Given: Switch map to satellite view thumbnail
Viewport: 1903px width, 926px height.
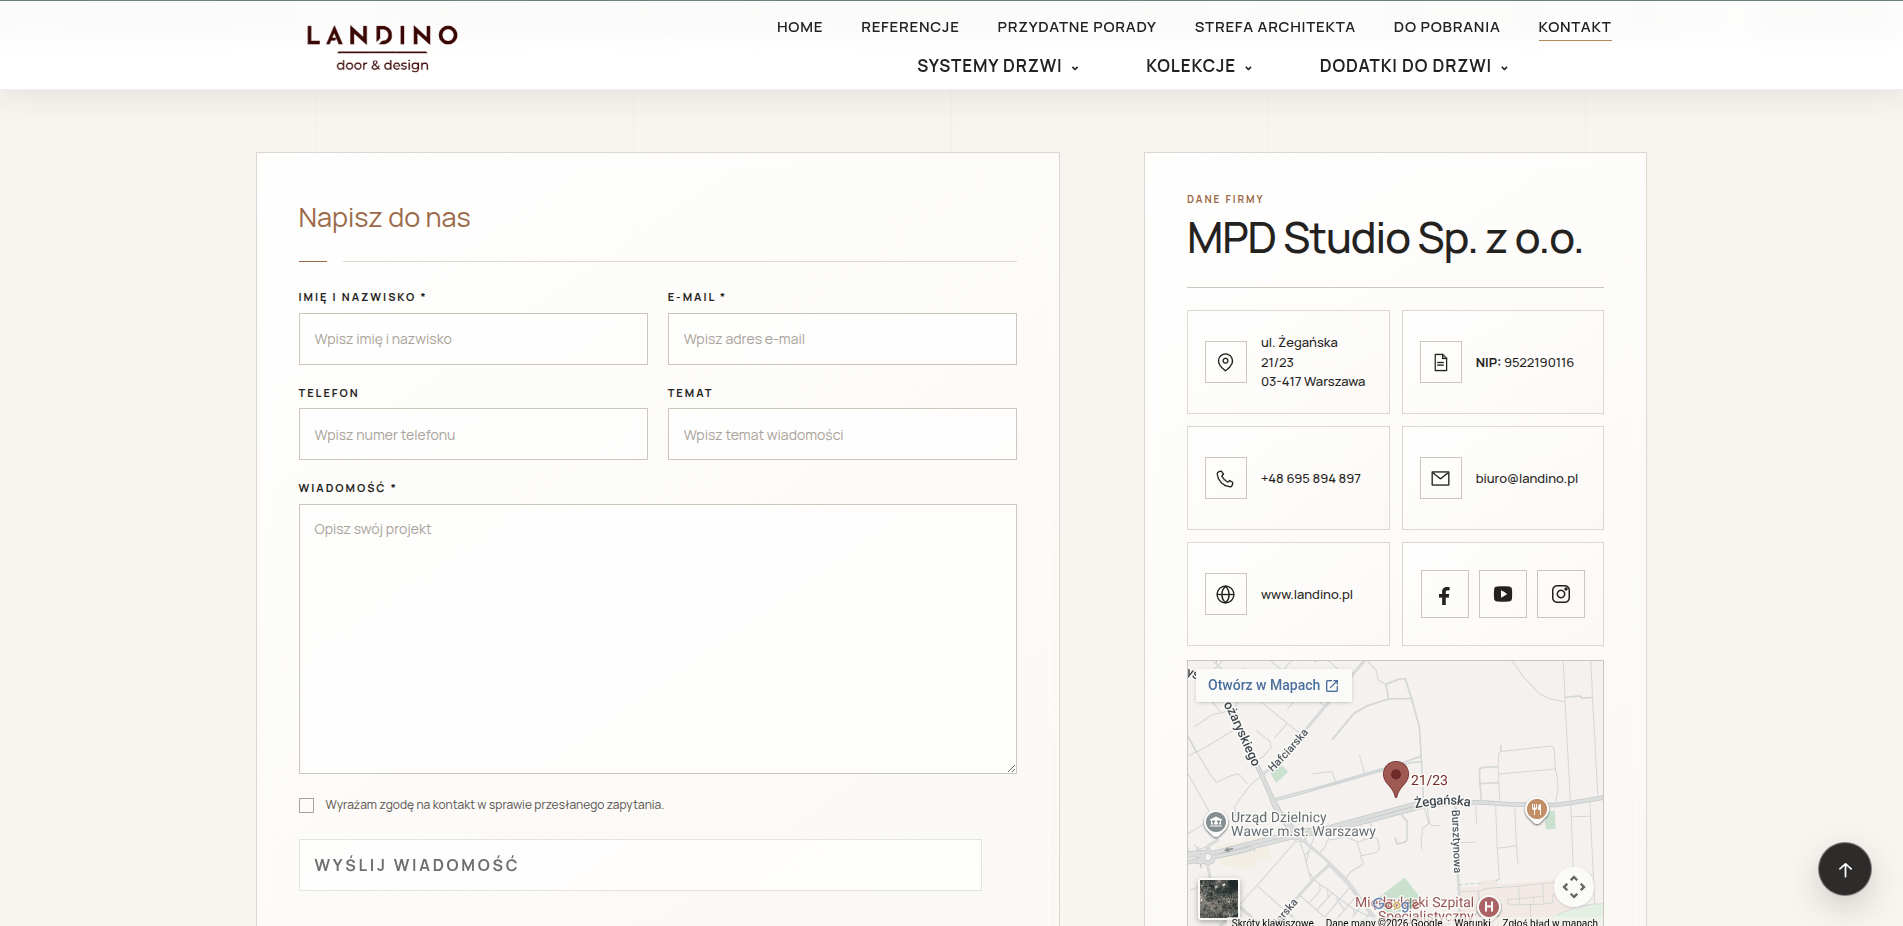Looking at the screenshot, I should 1219,899.
